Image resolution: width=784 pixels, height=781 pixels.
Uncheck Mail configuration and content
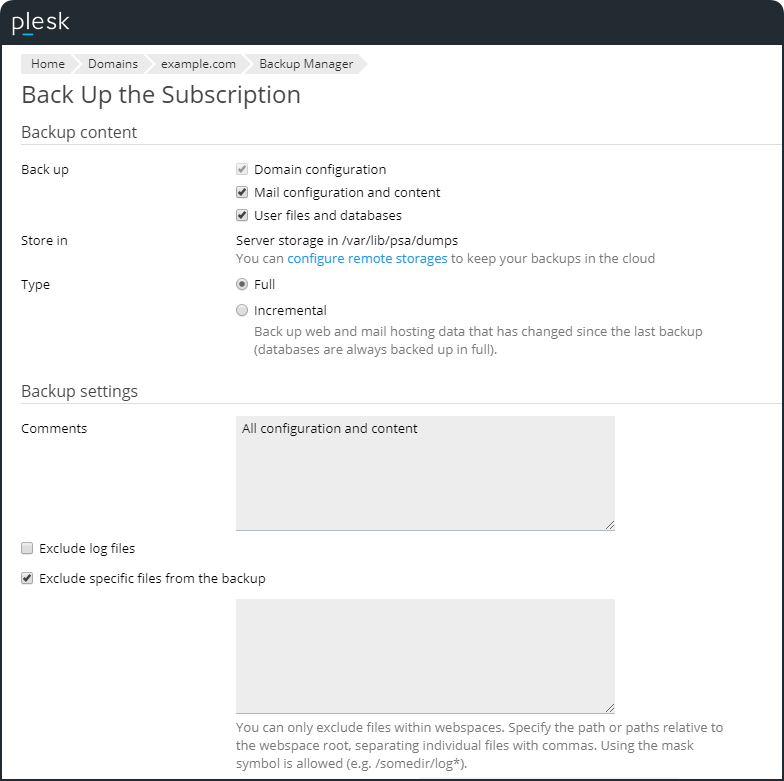tap(242, 193)
